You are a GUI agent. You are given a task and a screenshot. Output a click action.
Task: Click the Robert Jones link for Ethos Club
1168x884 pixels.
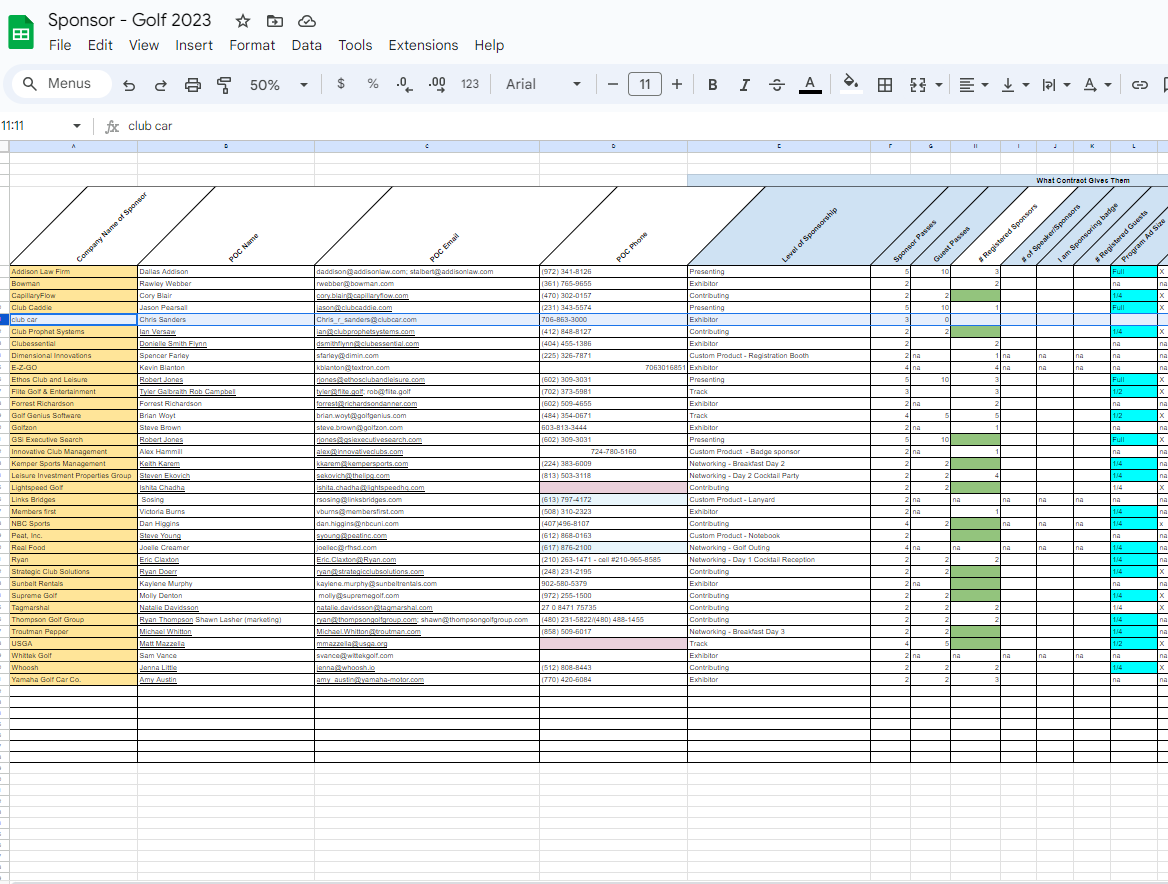coord(161,380)
